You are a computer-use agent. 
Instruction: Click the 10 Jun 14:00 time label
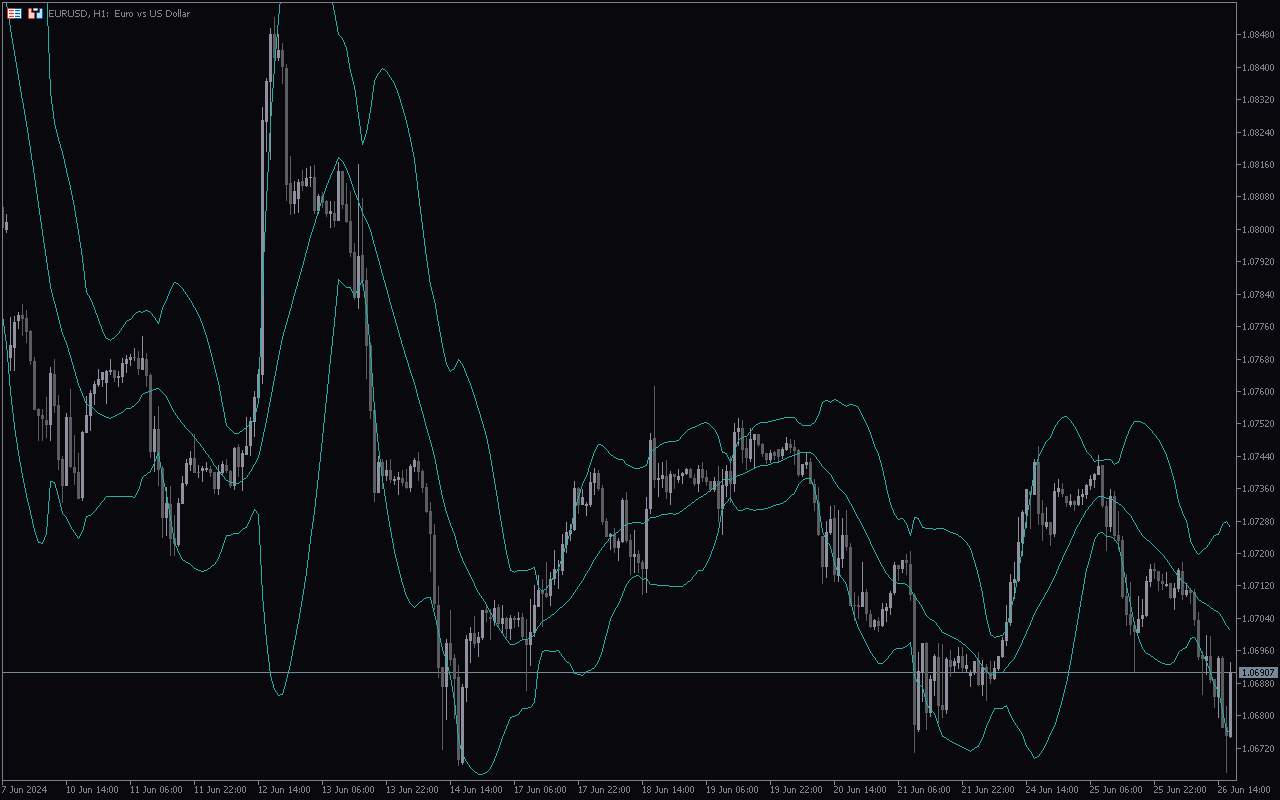92,790
